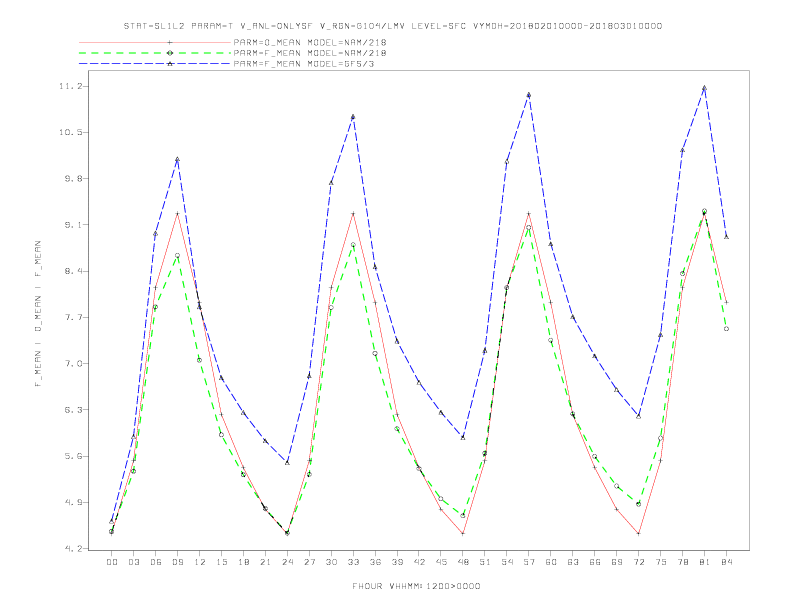
Task: Select legend entry PARM=F_MEAN MODEL=NAM/218
Action: click(x=310, y=53)
